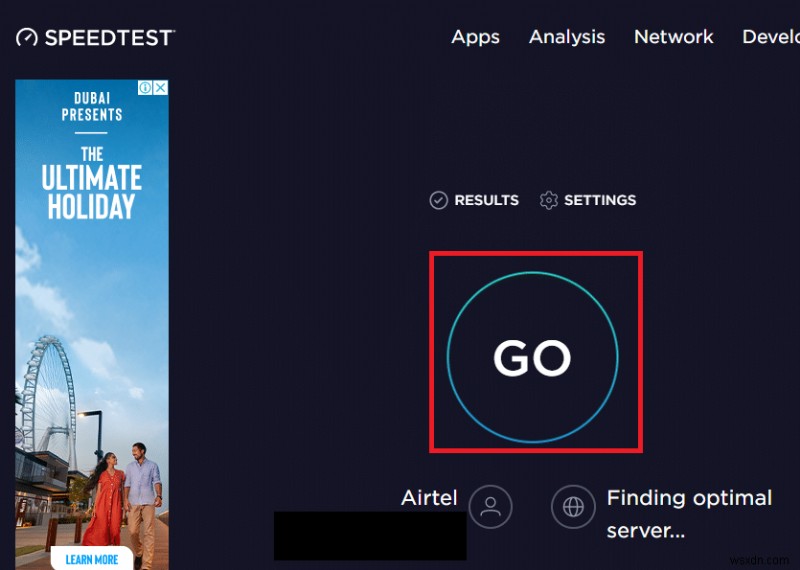Open the SETTINGS link

[600, 200]
